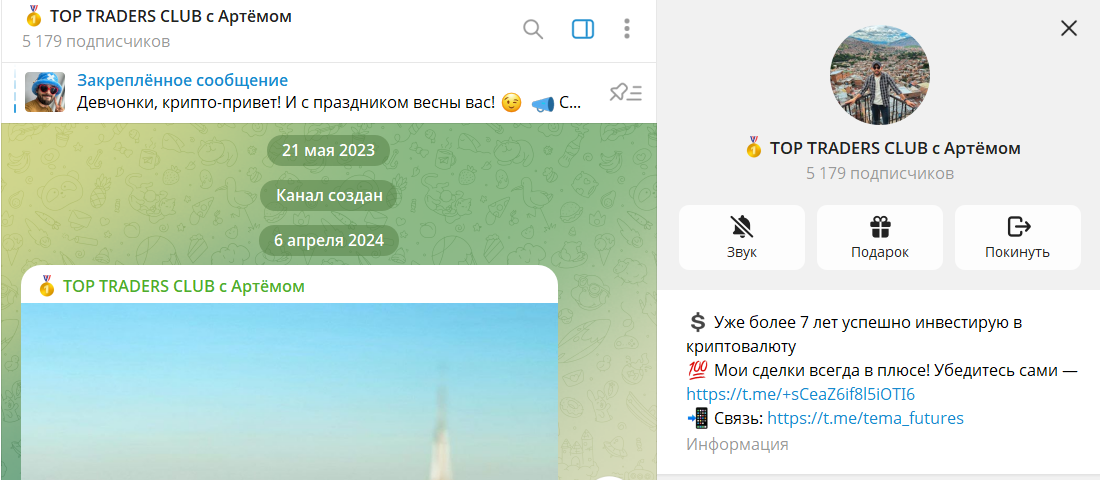Open the channel profile photo
The image size is (1100, 480).
pyautogui.click(x=880, y=76)
